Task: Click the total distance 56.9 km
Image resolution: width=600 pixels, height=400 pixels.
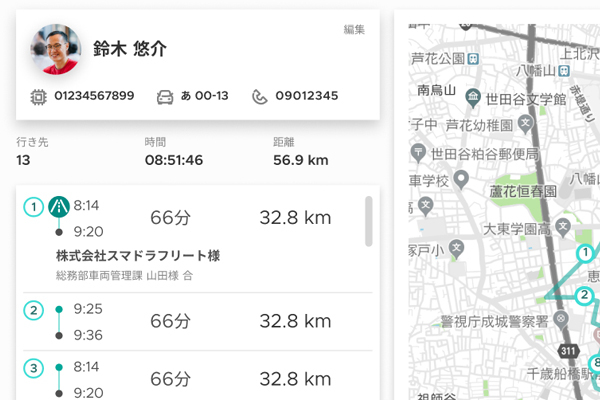Action: pos(301,160)
